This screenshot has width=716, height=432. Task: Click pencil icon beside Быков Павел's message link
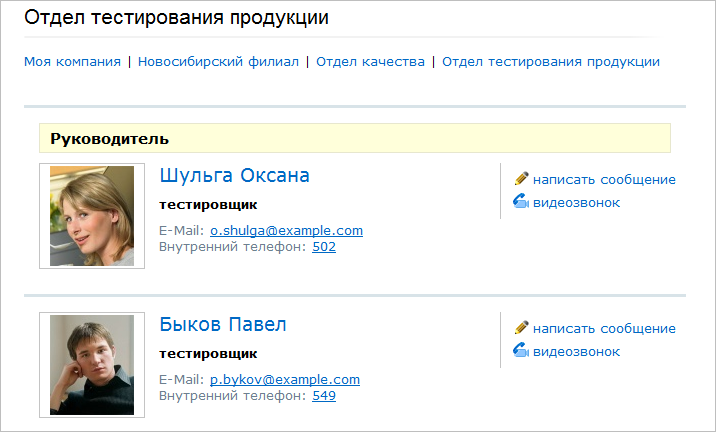[x=520, y=328]
